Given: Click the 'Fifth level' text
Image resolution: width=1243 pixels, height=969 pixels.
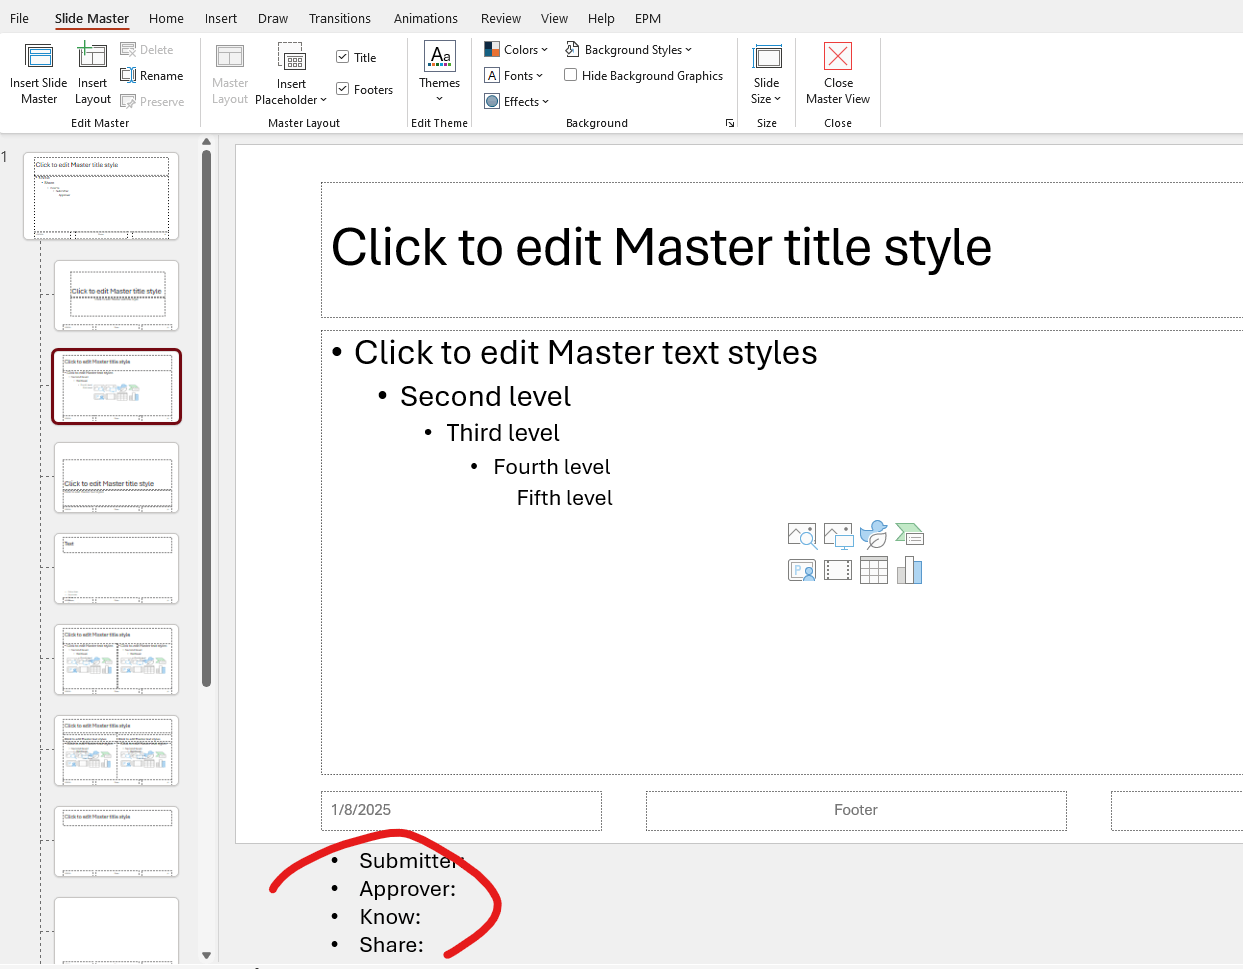Looking at the screenshot, I should pyautogui.click(x=564, y=497).
